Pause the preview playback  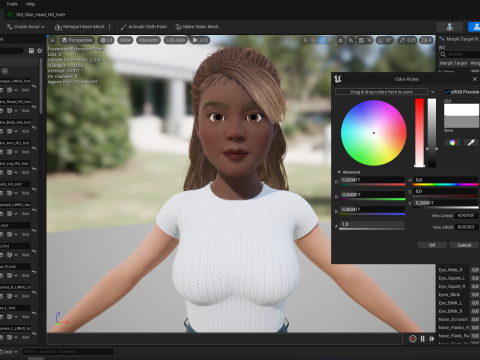[x=422, y=339]
